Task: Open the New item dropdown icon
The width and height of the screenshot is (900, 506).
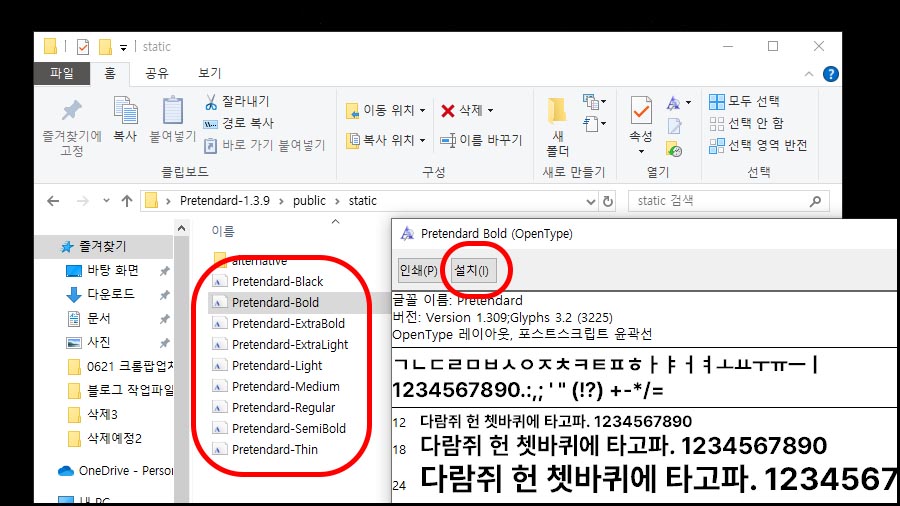Action: (x=594, y=102)
